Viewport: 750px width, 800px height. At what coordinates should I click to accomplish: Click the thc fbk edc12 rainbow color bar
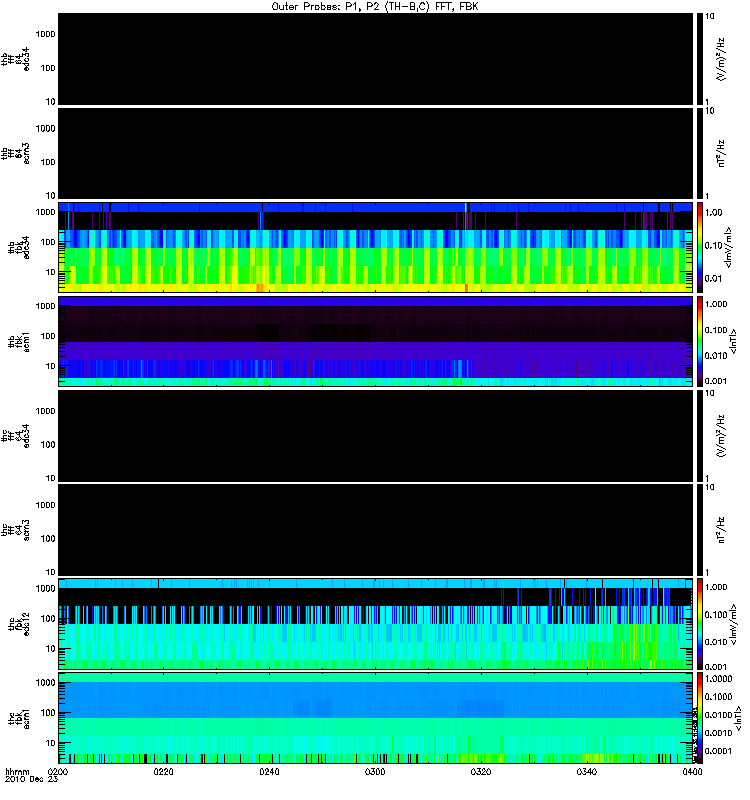point(700,624)
